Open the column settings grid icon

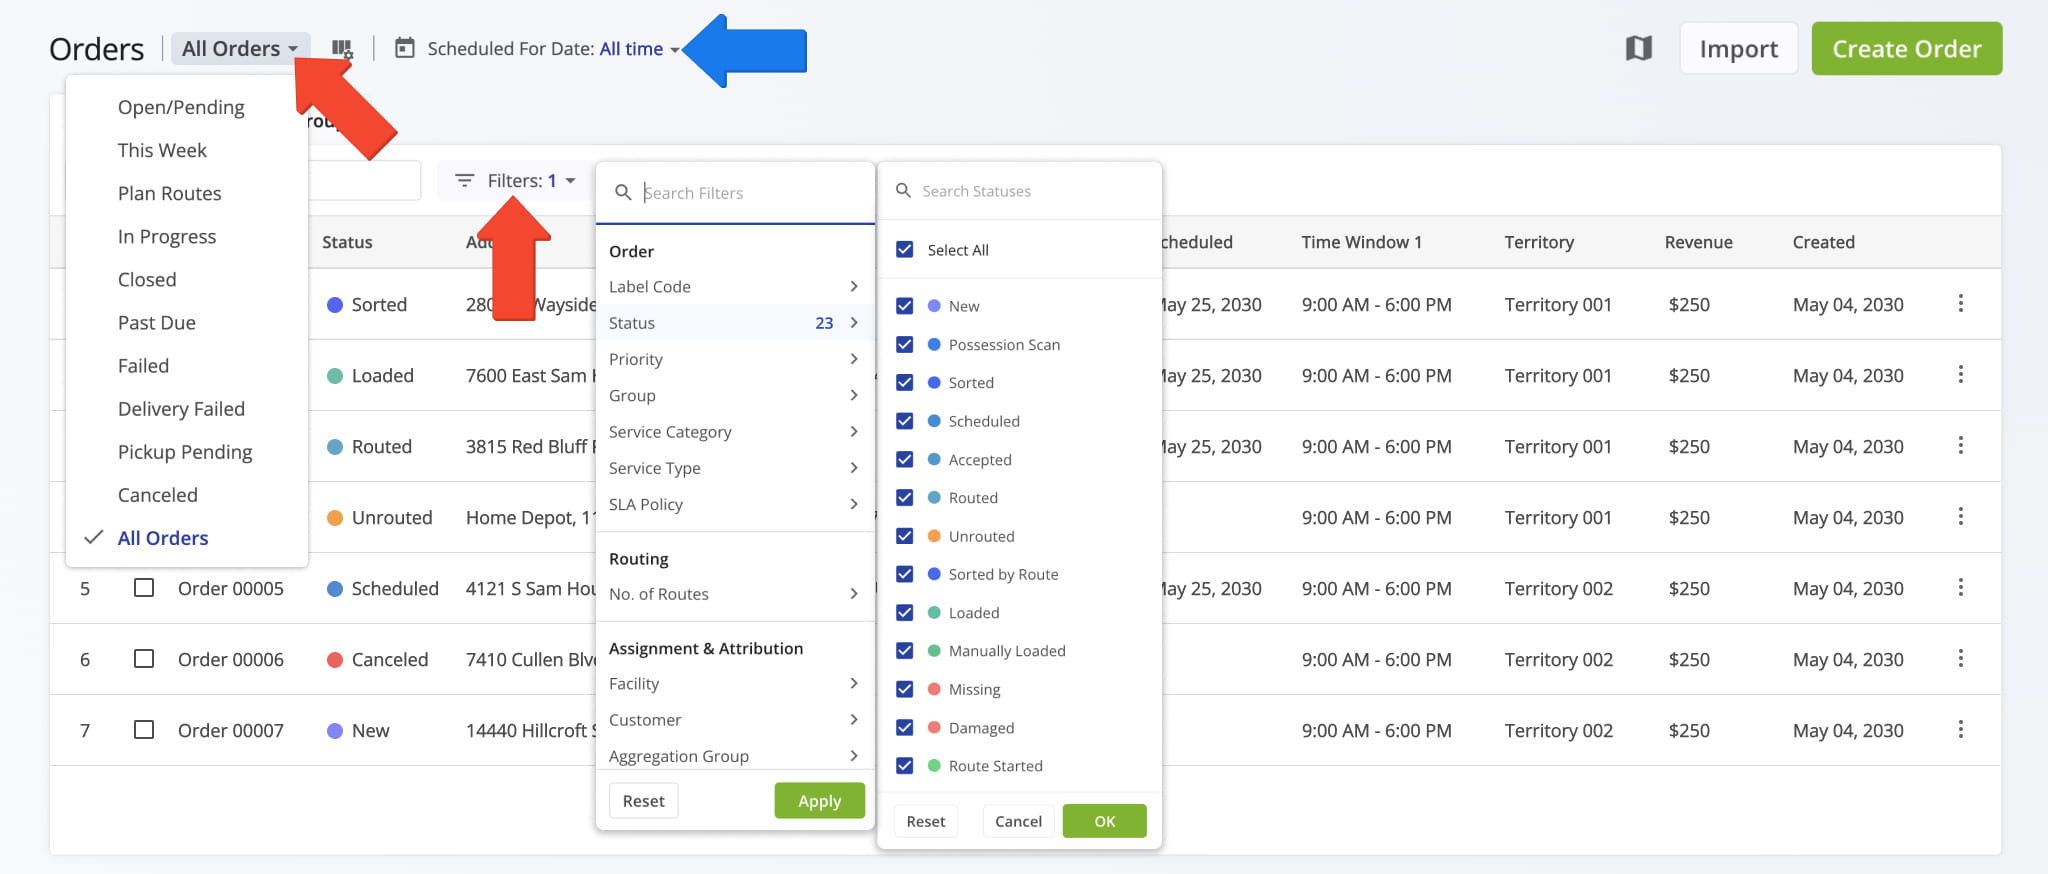pyautogui.click(x=342, y=49)
